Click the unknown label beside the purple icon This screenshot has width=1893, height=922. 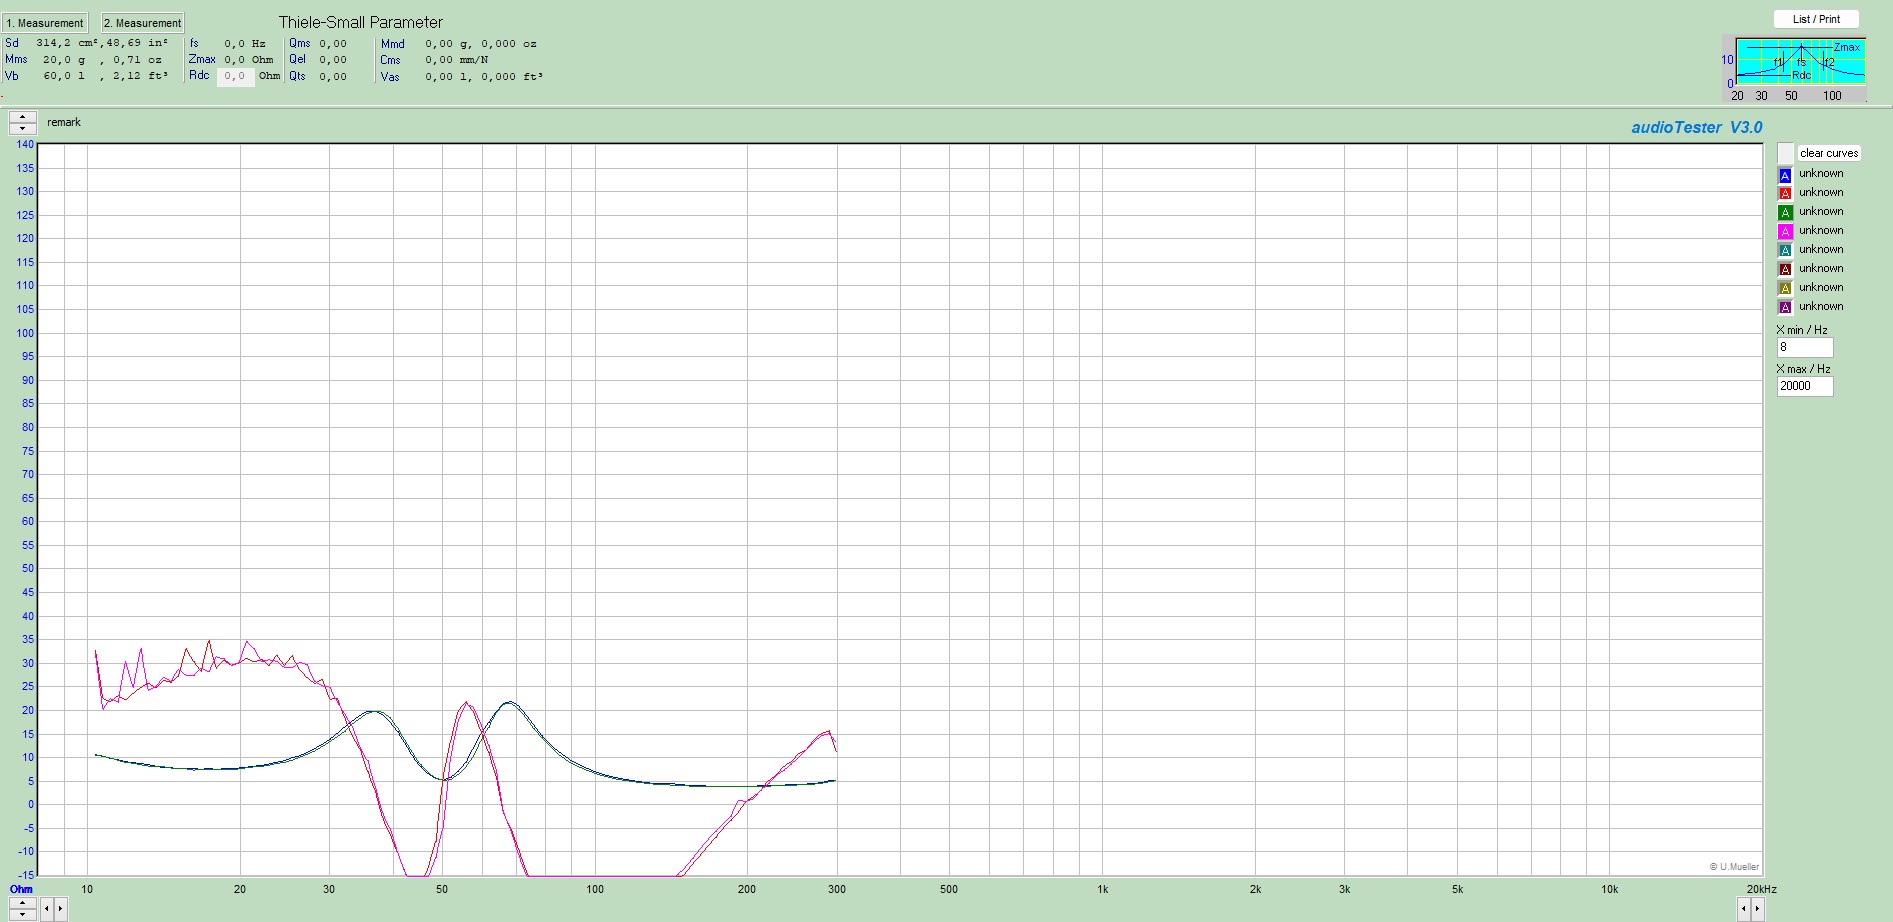pos(1821,306)
